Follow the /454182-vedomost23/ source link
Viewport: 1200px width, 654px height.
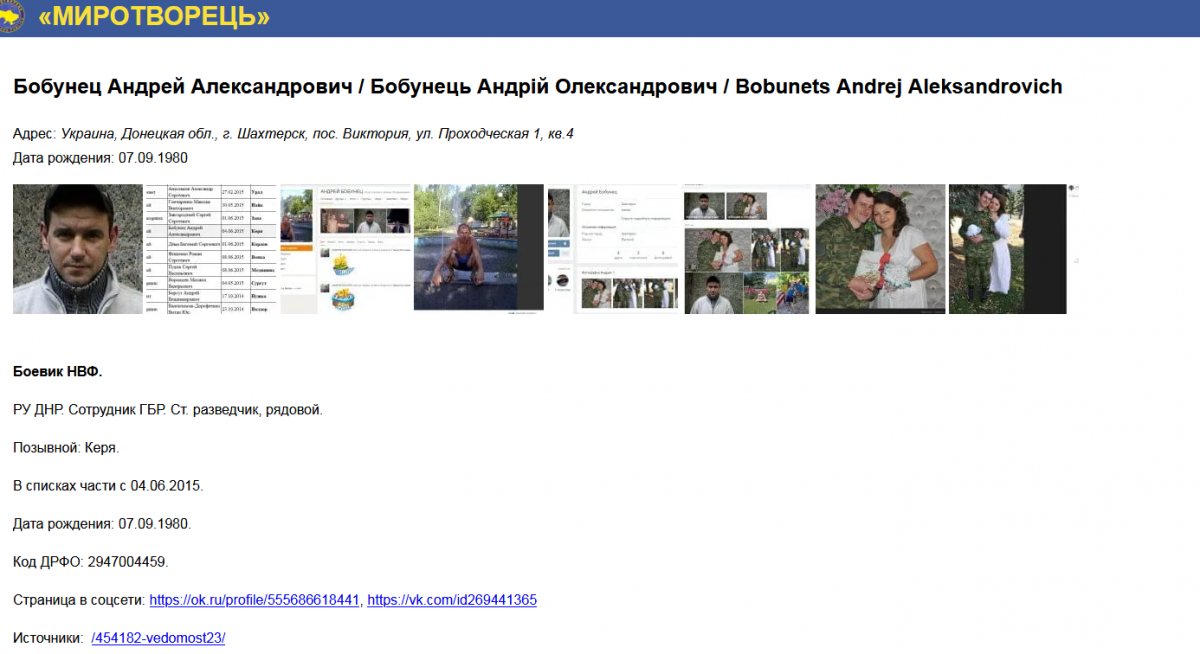pyautogui.click(x=158, y=637)
